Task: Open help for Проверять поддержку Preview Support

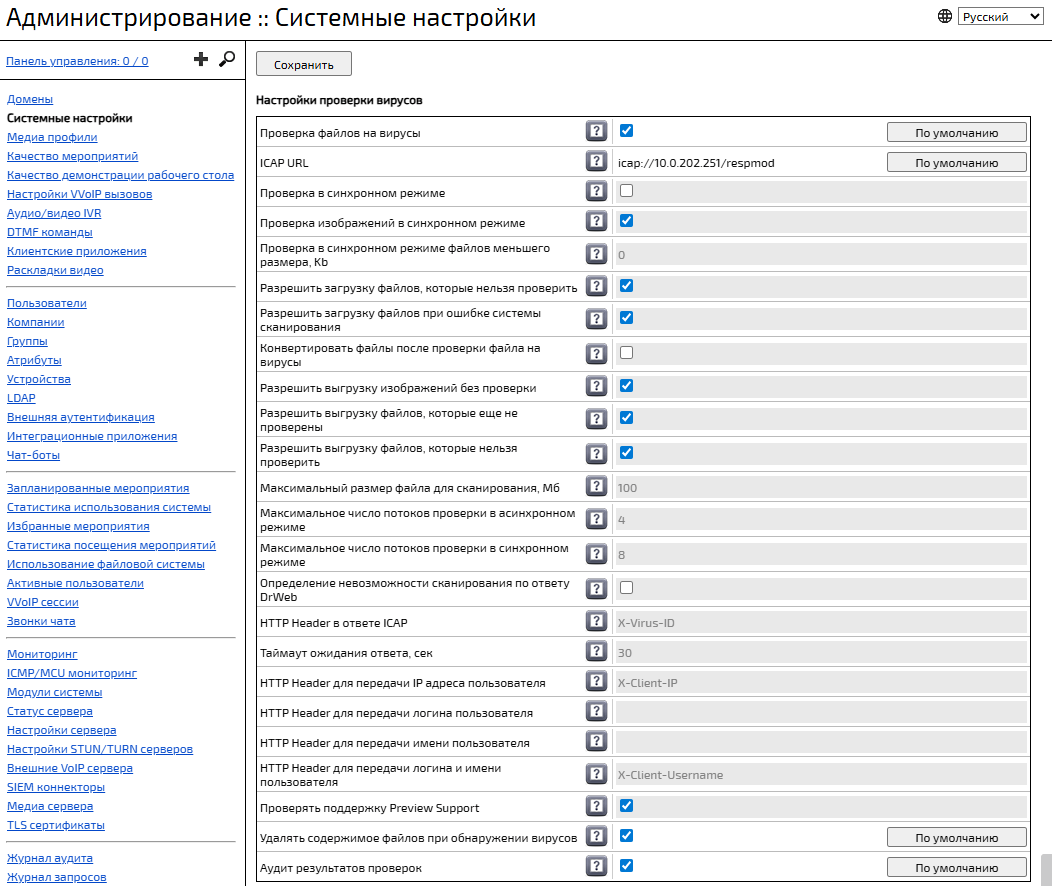Action: (596, 807)
